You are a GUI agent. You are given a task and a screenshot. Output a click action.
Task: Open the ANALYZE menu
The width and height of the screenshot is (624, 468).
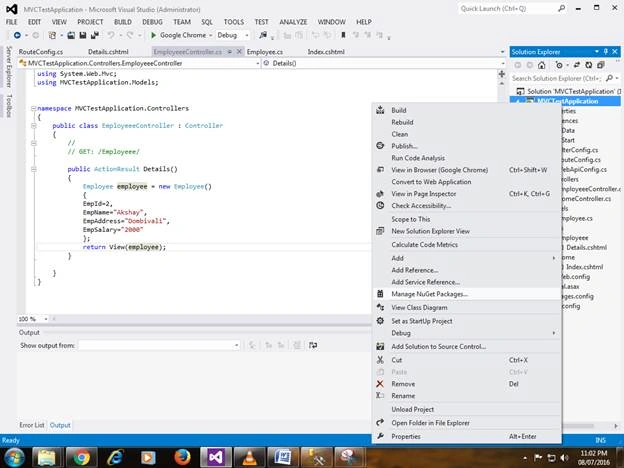[293, 22]
